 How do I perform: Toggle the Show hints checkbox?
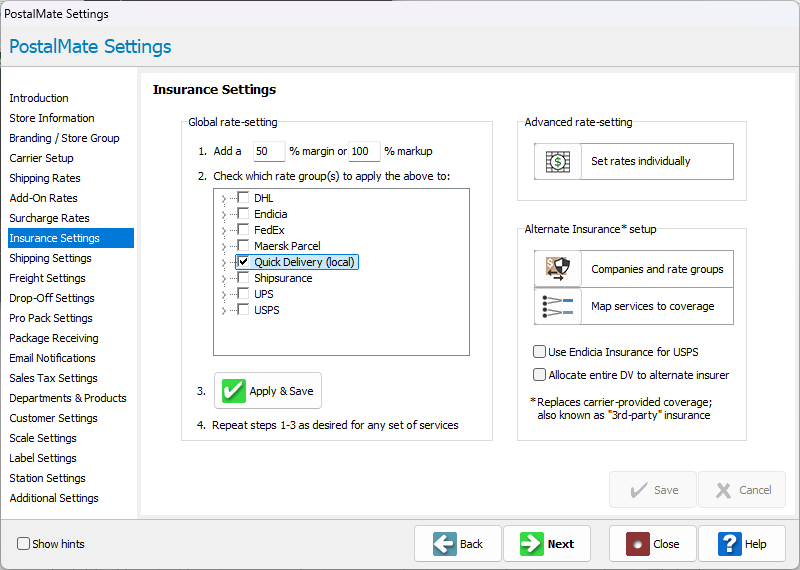click(x=23, y=544)
